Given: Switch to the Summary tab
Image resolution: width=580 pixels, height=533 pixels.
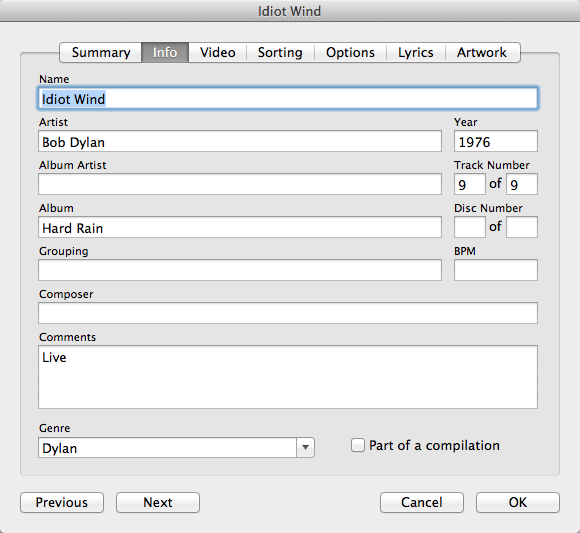Looking at the screenshot, I should pos(101,53).
